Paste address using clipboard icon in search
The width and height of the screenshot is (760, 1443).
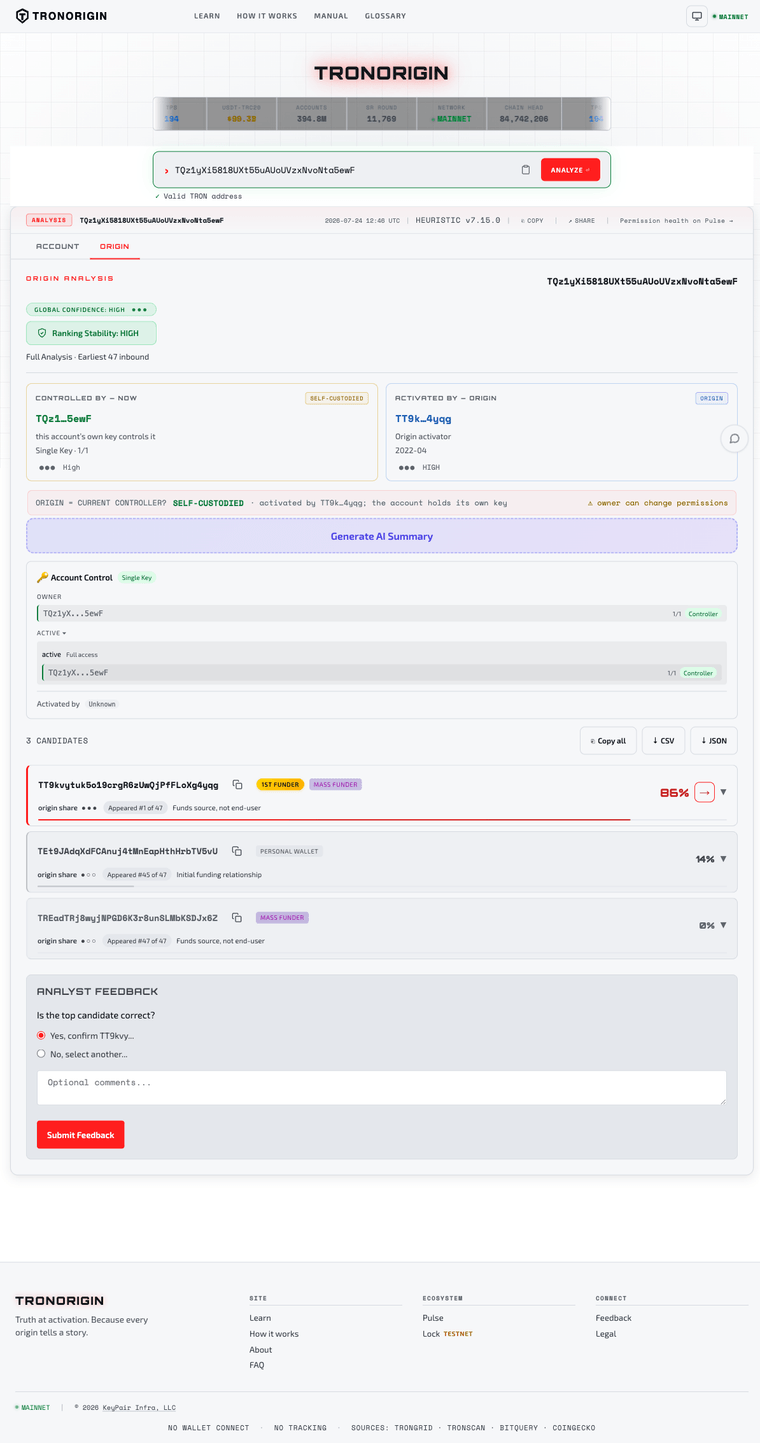tap(526, 170)
